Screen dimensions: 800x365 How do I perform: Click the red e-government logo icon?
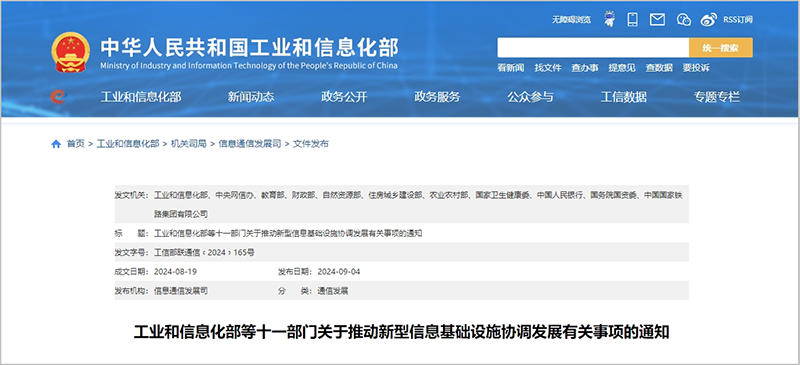tap(58, 96)
